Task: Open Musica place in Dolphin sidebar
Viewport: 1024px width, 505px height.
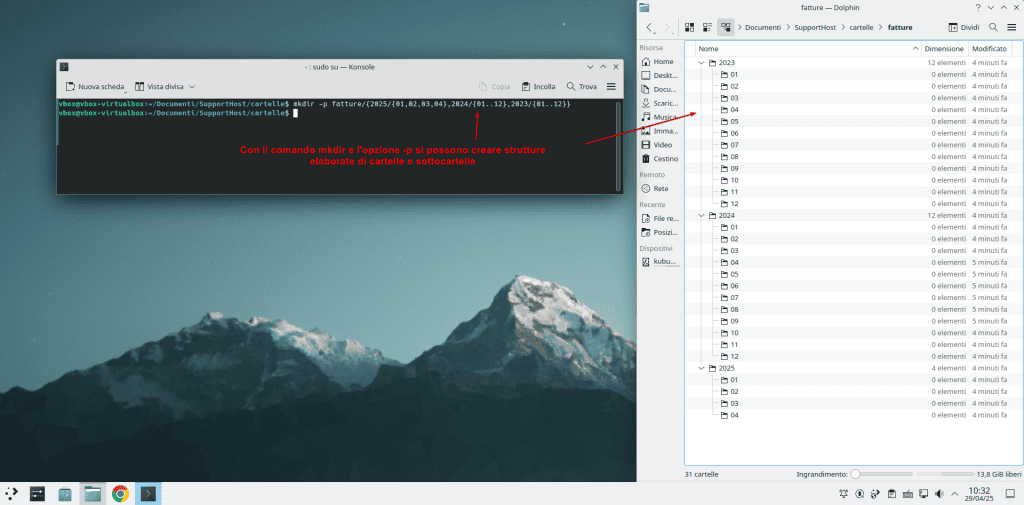Action: 659,117
